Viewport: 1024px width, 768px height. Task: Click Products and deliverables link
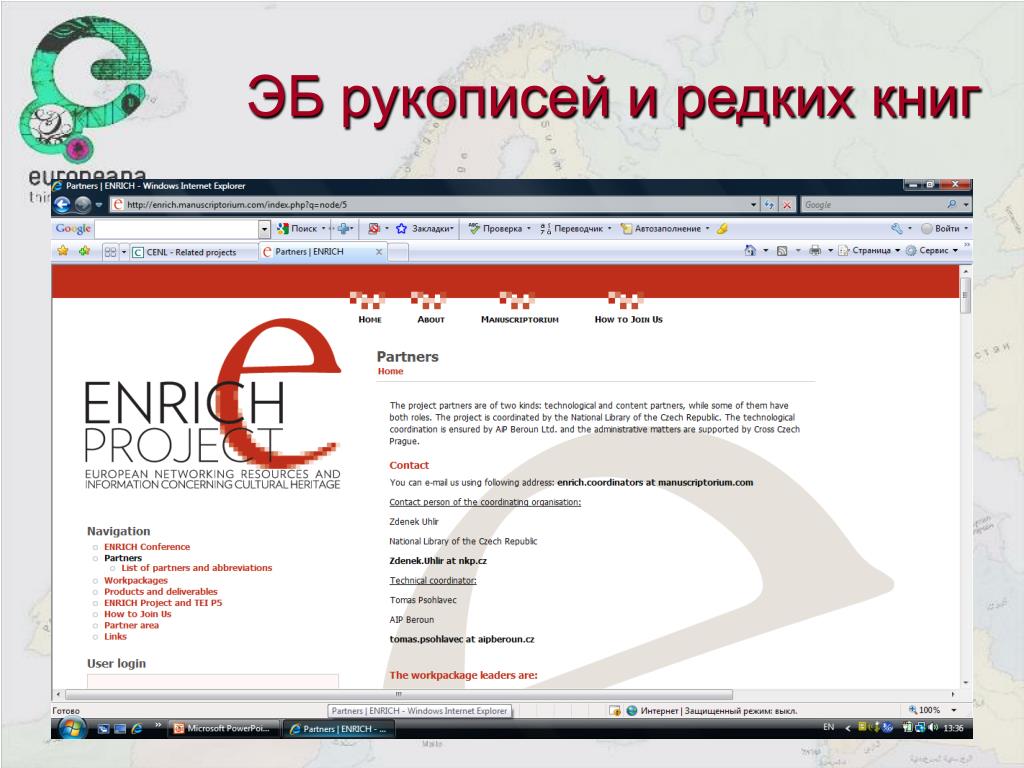tap(161, 591)
